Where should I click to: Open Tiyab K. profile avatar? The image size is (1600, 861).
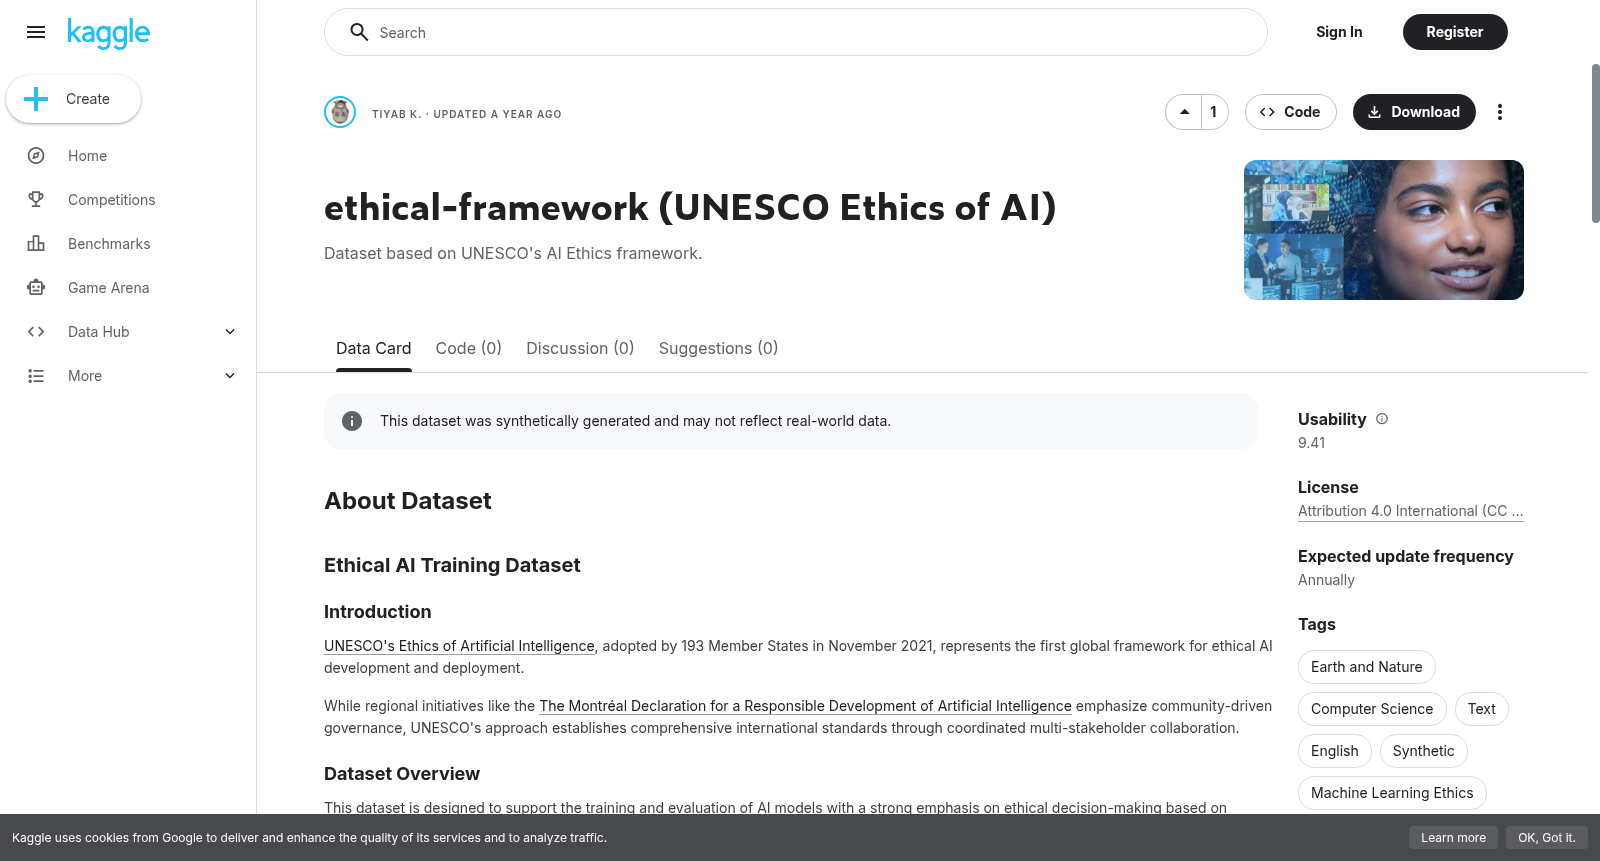(x=340, y=112)
